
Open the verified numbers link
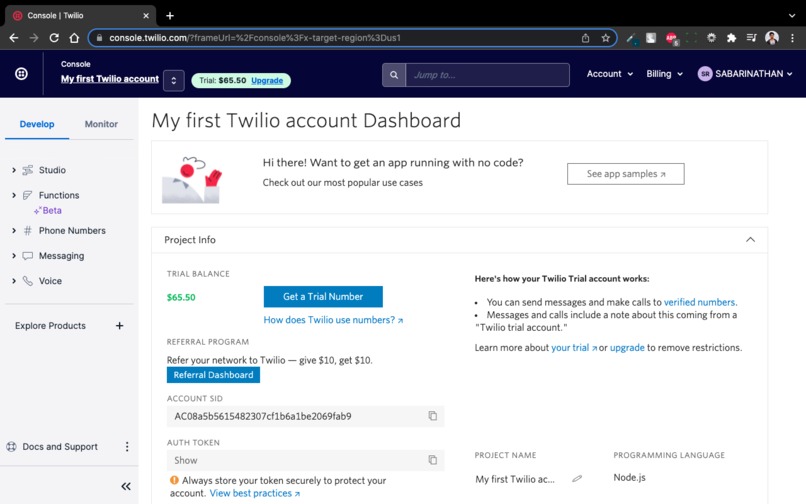point(700,302)
